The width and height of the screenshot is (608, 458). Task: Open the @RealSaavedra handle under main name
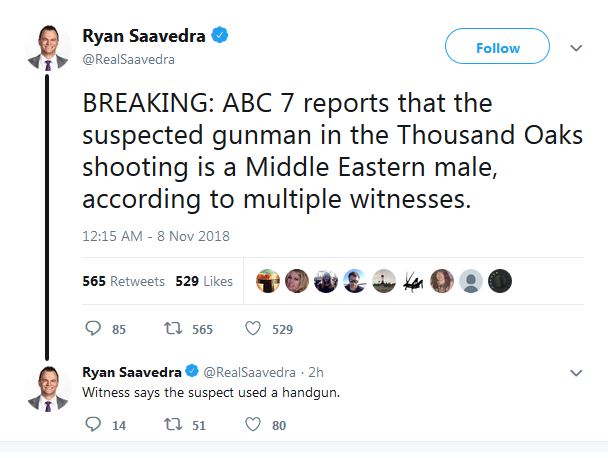pyautogui.click(x=128, y=59)
